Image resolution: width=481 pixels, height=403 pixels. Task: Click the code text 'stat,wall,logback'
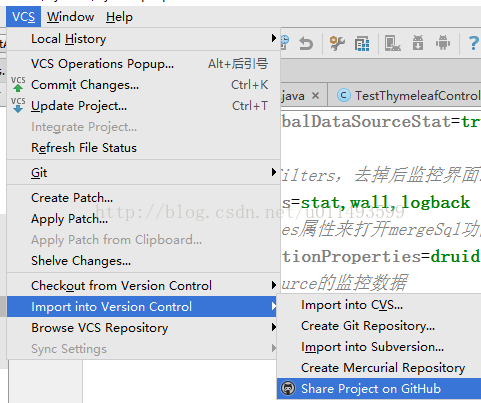pos(385,202)
